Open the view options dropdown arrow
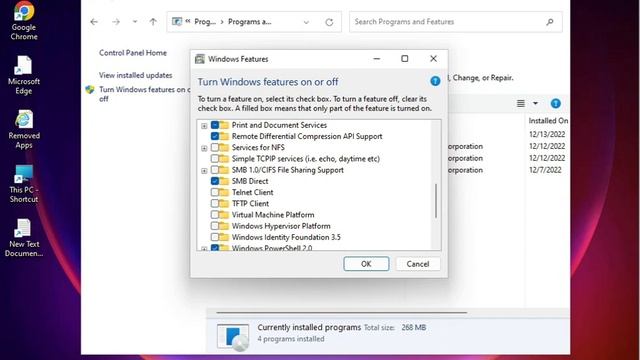This screenshot has height=360, width=640. coord(535,103)
